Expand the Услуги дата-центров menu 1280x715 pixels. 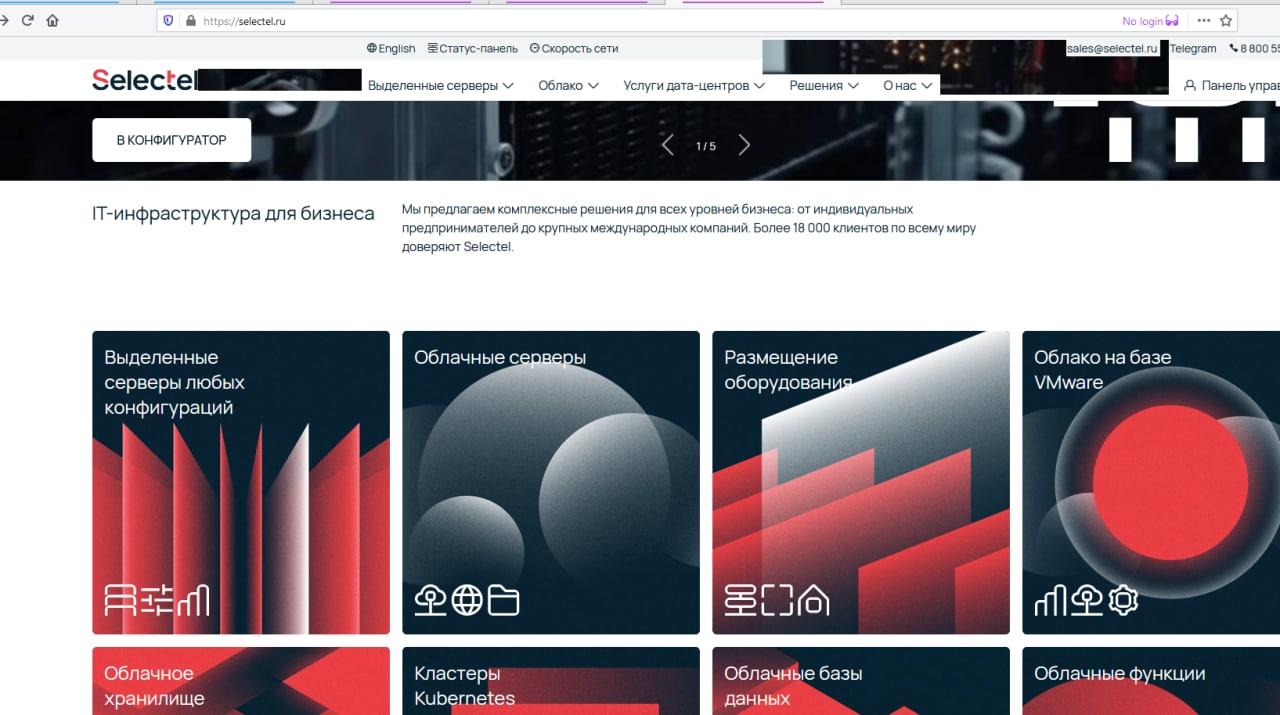point(694,86)
